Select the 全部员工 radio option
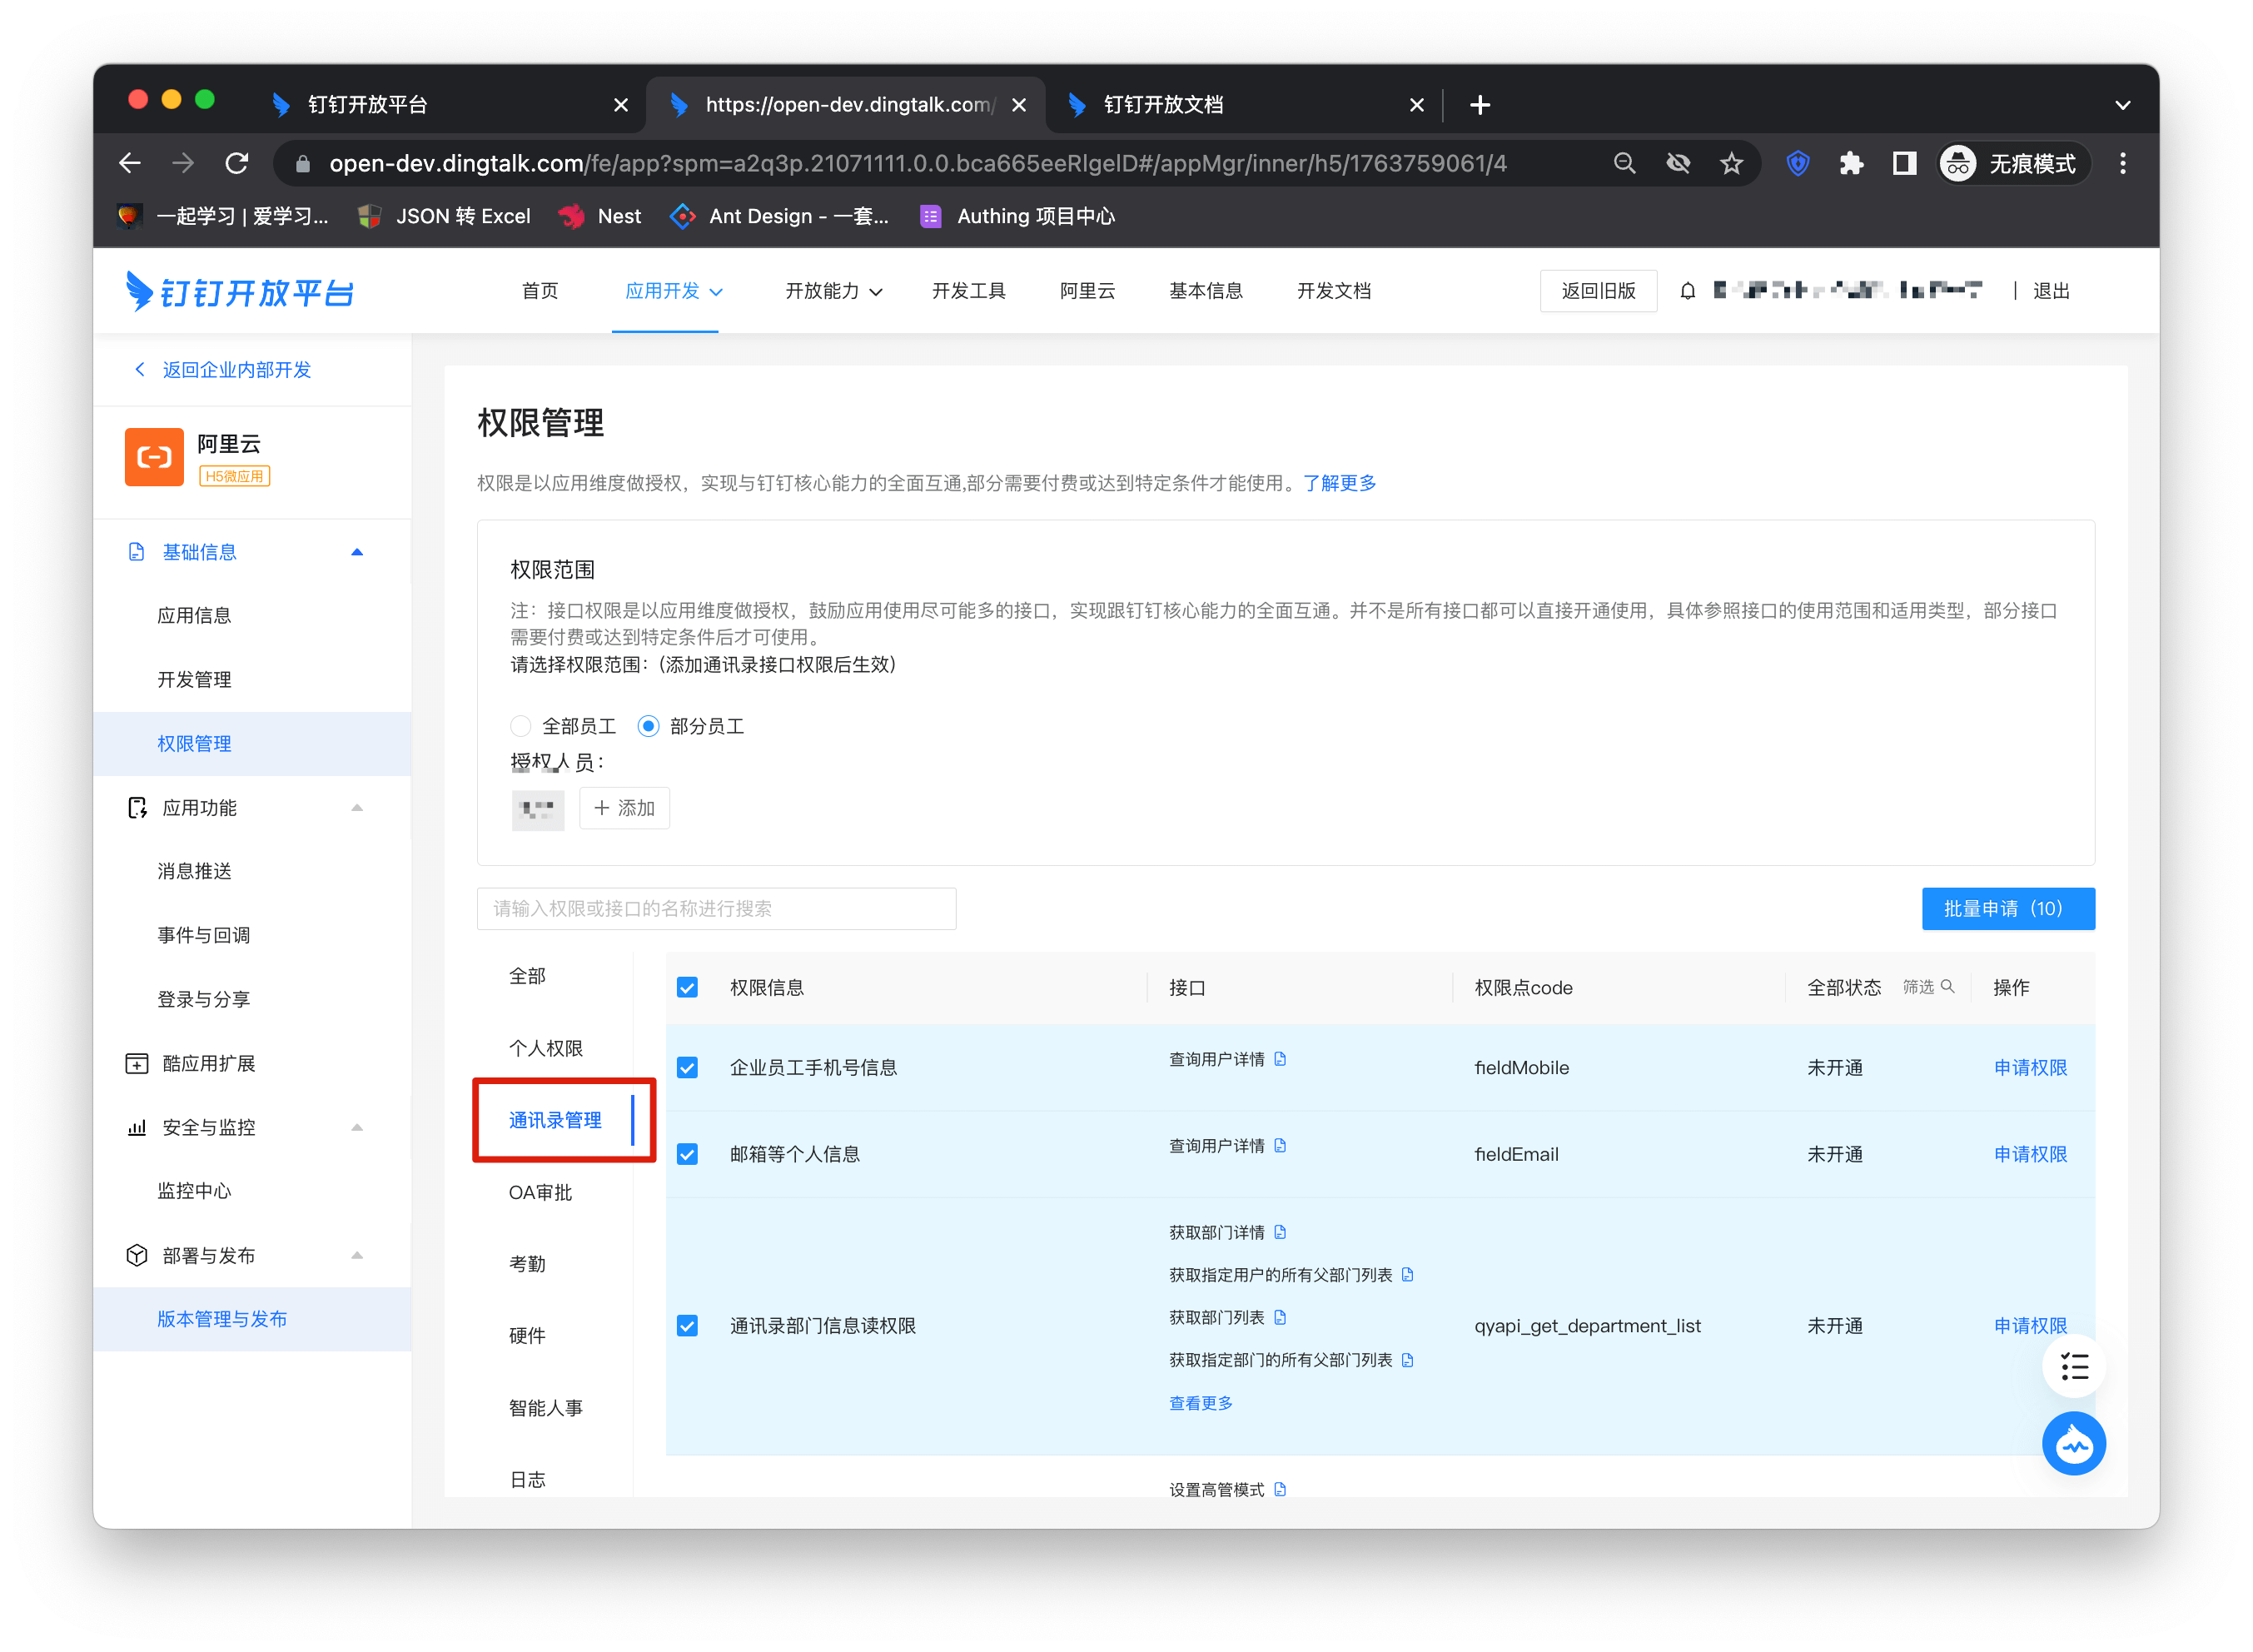The width and height of the screenshot is (2253, 1652). pos(520,726)
